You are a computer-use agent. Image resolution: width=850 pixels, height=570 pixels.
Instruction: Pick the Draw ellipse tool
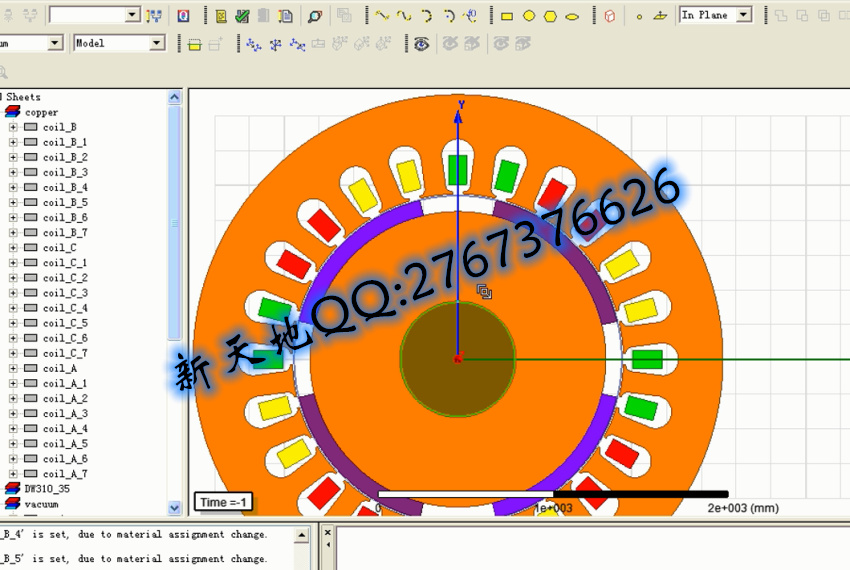[x=572, y=16]
